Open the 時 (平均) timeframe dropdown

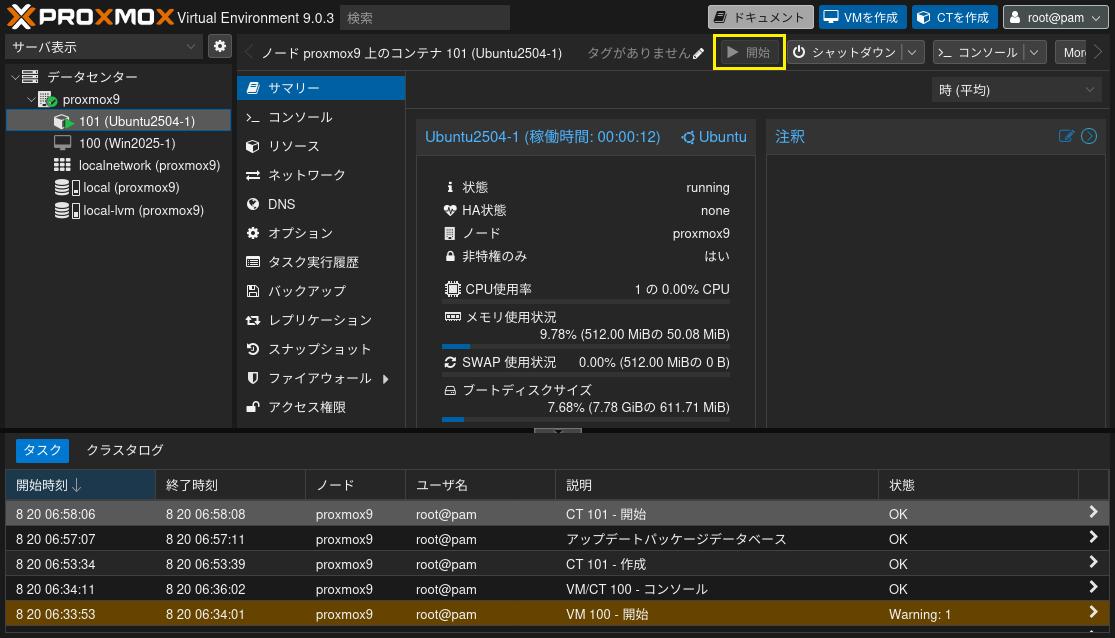click(x=1017, y=90)
